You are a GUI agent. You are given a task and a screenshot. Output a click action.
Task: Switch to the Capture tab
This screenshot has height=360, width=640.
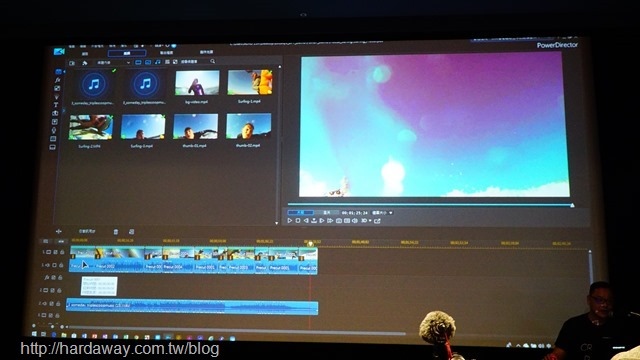point(84,54)
